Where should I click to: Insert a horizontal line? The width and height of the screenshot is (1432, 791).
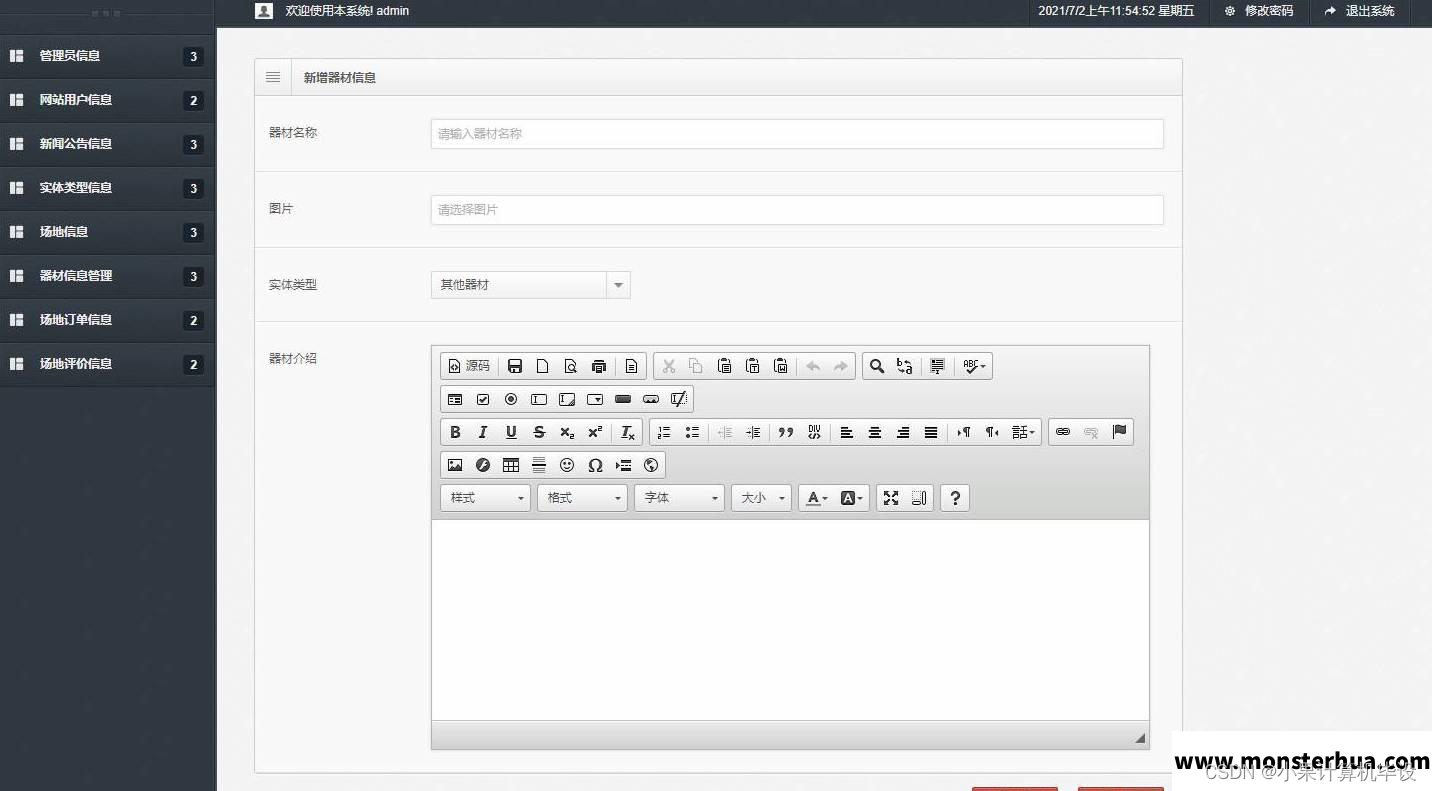539,465
